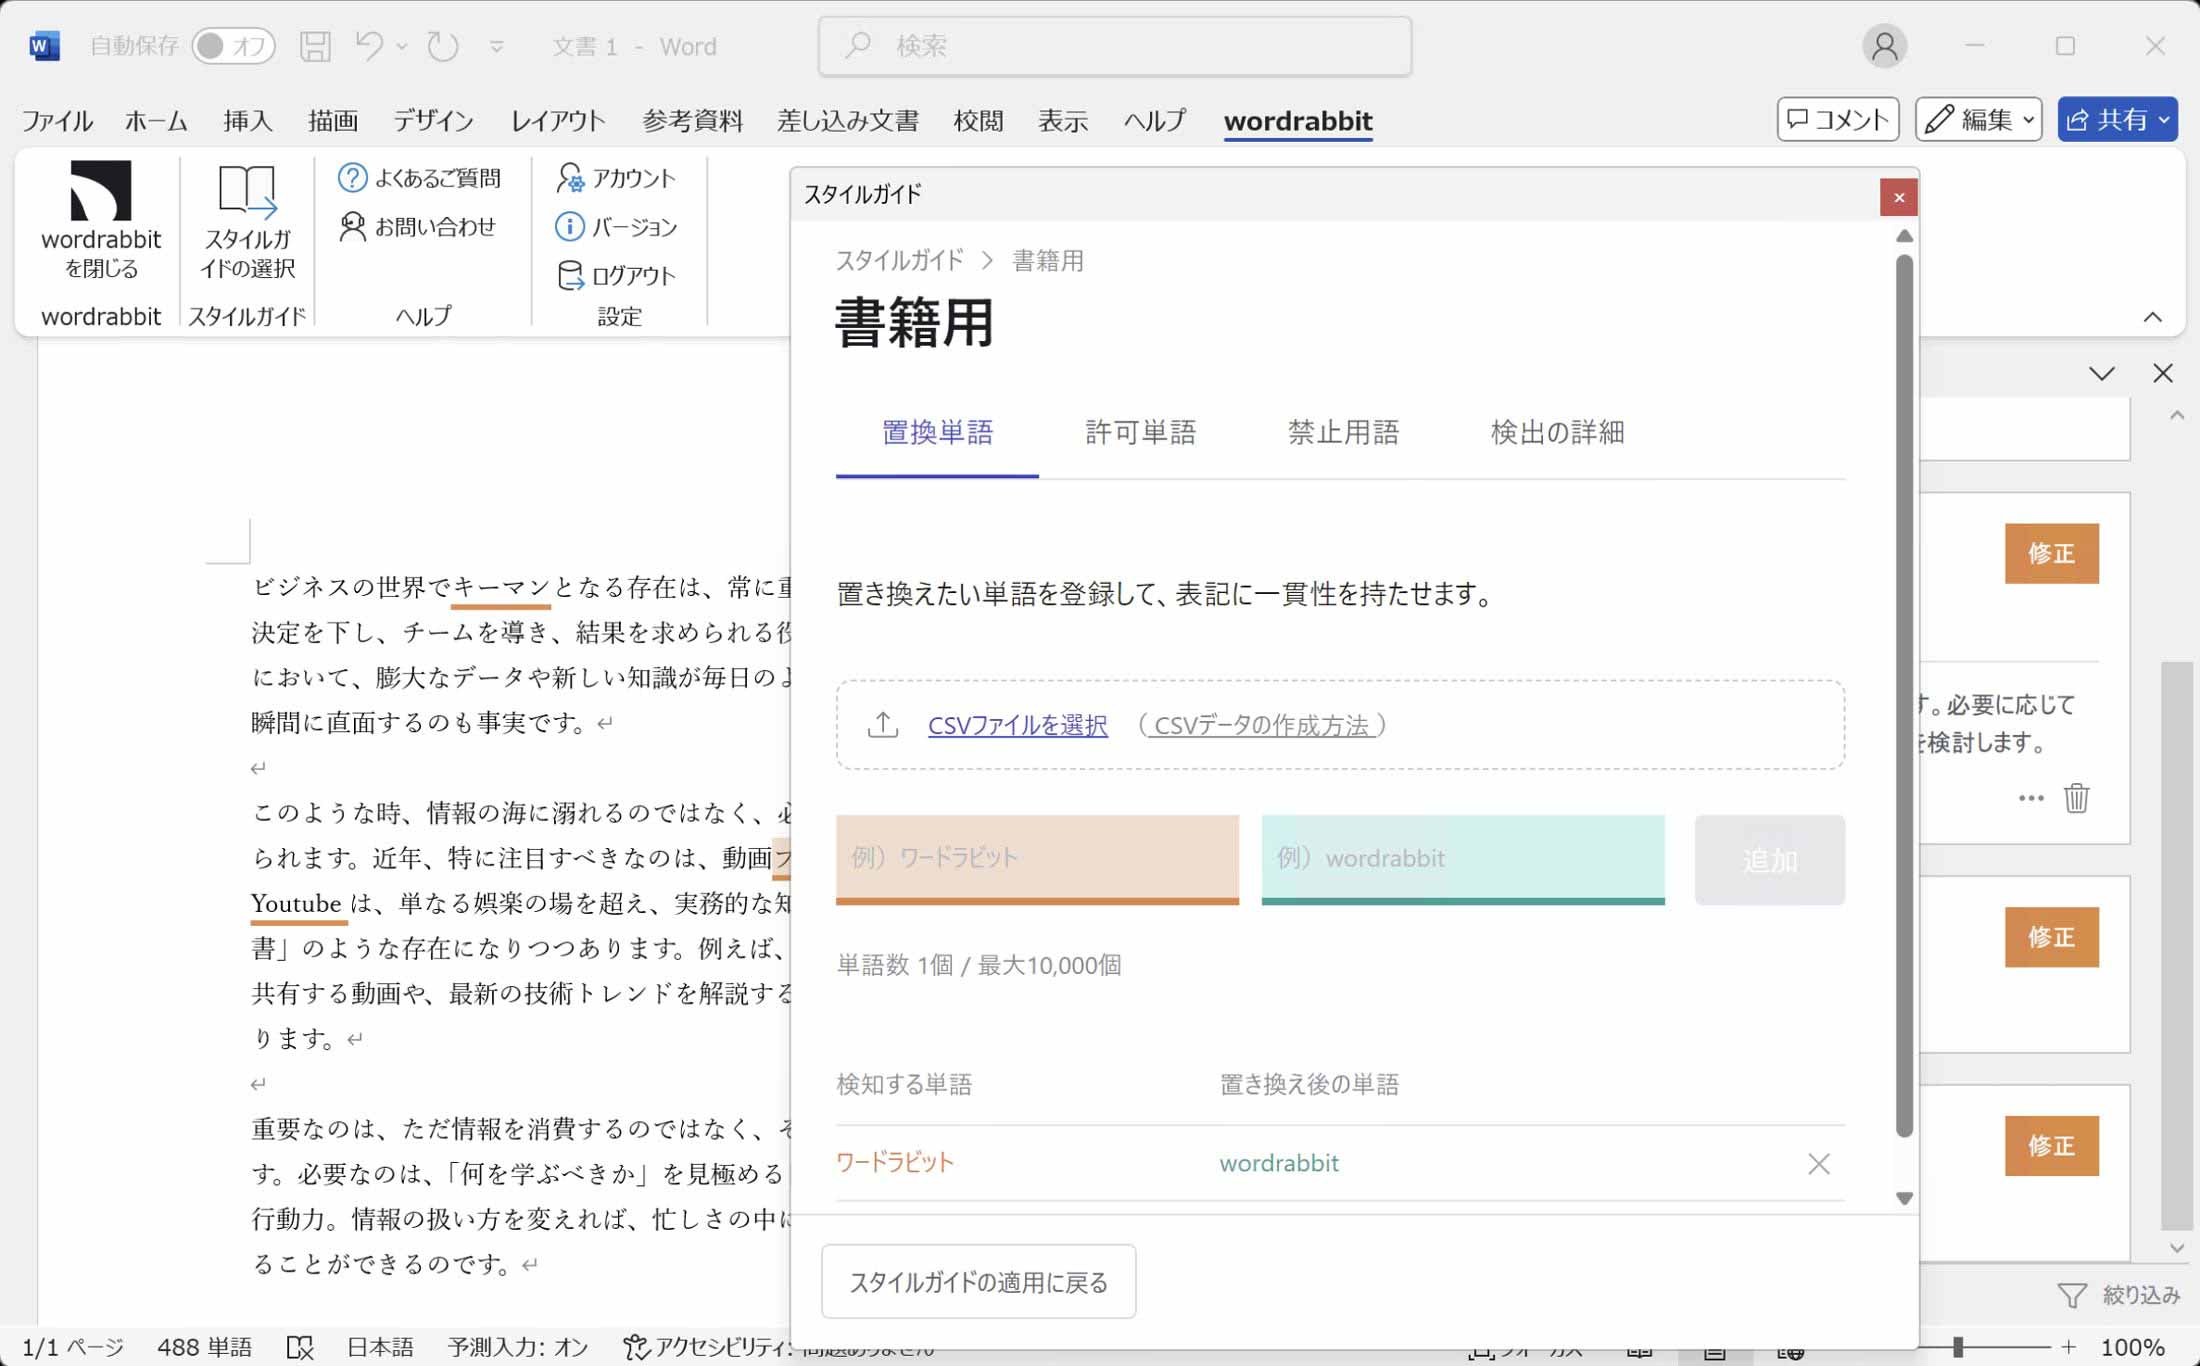Image resolution: width=2200 pixels, height=1366 pixels.
Task: Click the proofing status icon in status bar
Action: click(x=300, y=1347)
